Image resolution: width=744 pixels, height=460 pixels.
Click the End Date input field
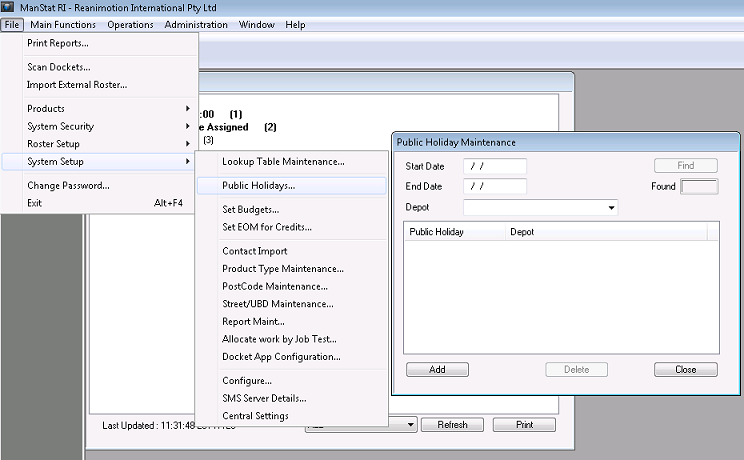pos(495,186)
